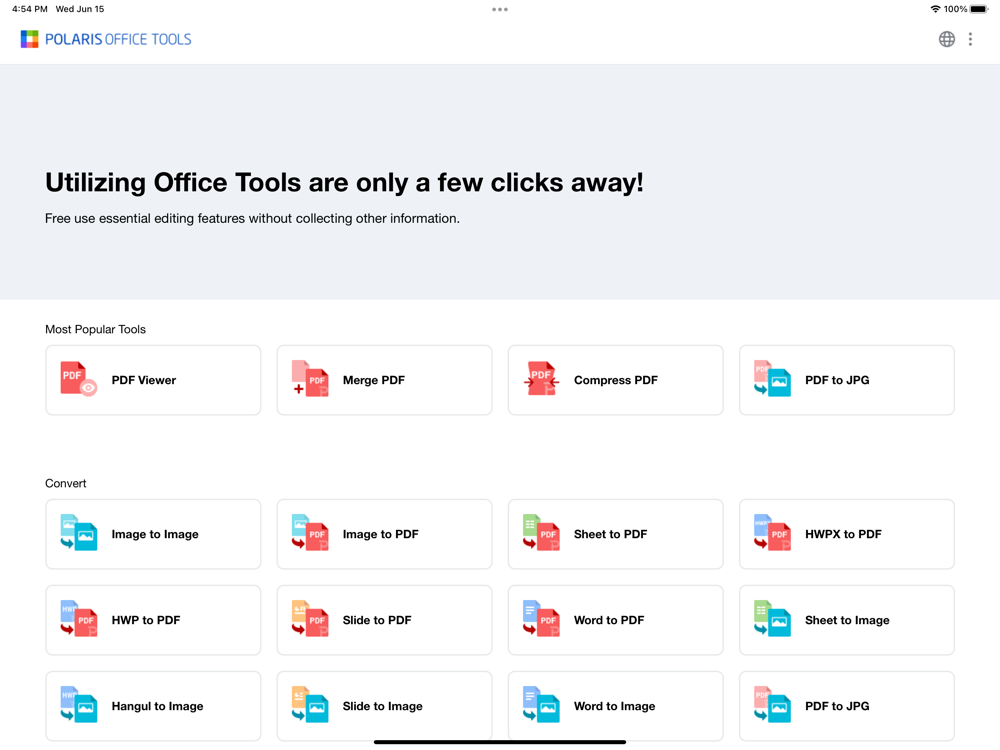The image size is (1000, 750).
Task: Tap the Polaris Office Tools logo
Action: coord(106,40)
